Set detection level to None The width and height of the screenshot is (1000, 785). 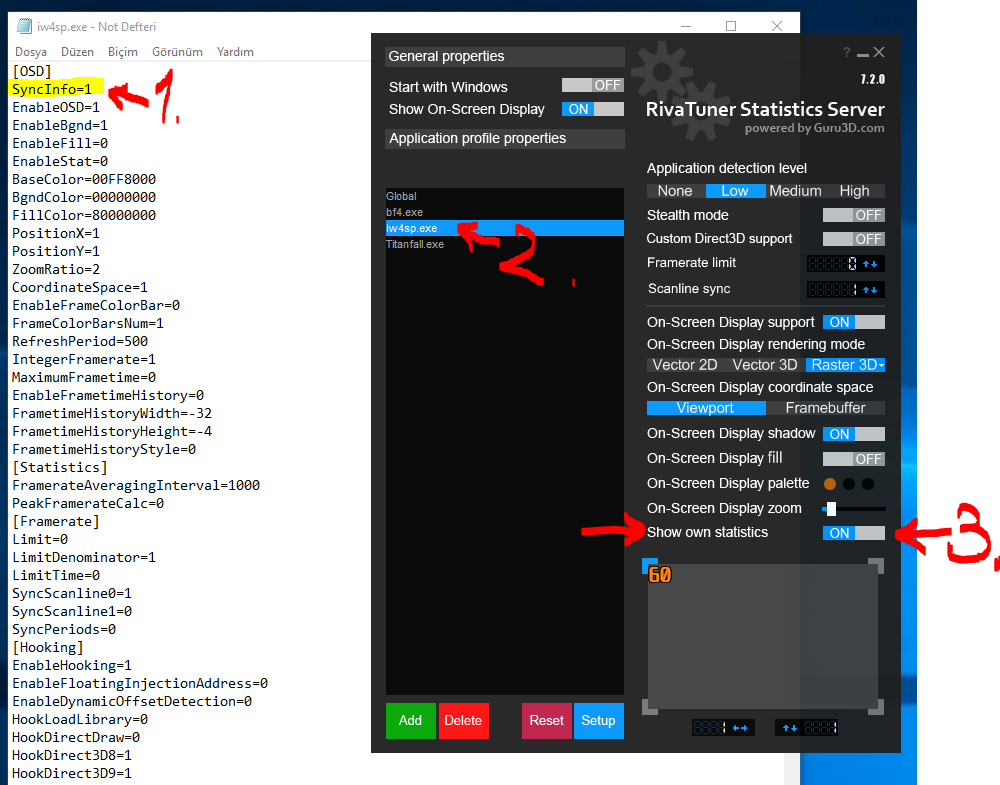(x=675, y=191)
